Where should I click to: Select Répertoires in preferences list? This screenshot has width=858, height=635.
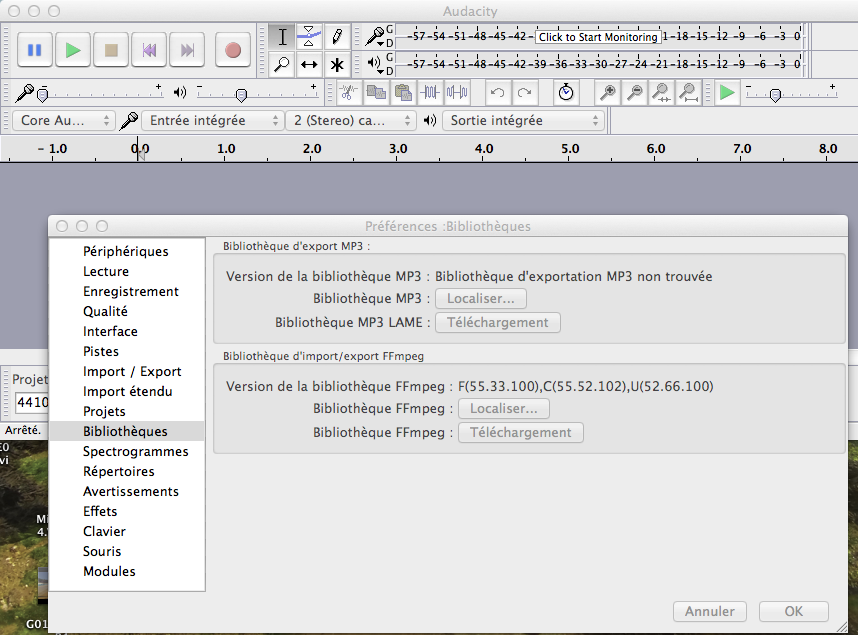click(126, 471)
